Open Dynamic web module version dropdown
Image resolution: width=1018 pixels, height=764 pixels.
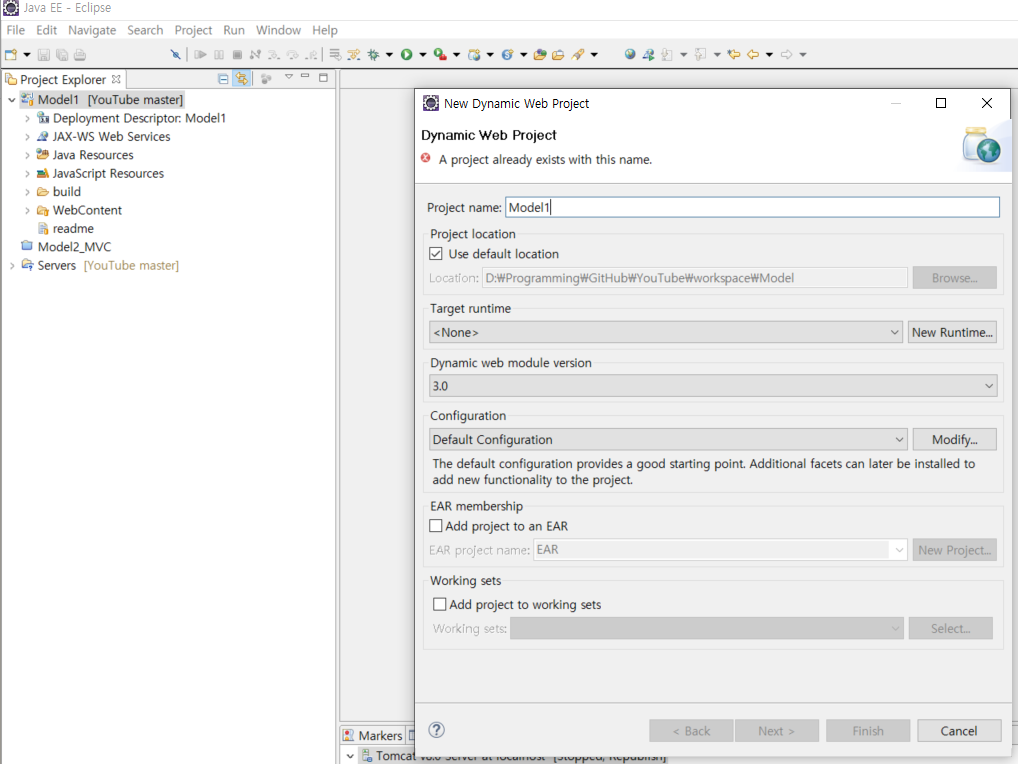[x=713, y=386]
